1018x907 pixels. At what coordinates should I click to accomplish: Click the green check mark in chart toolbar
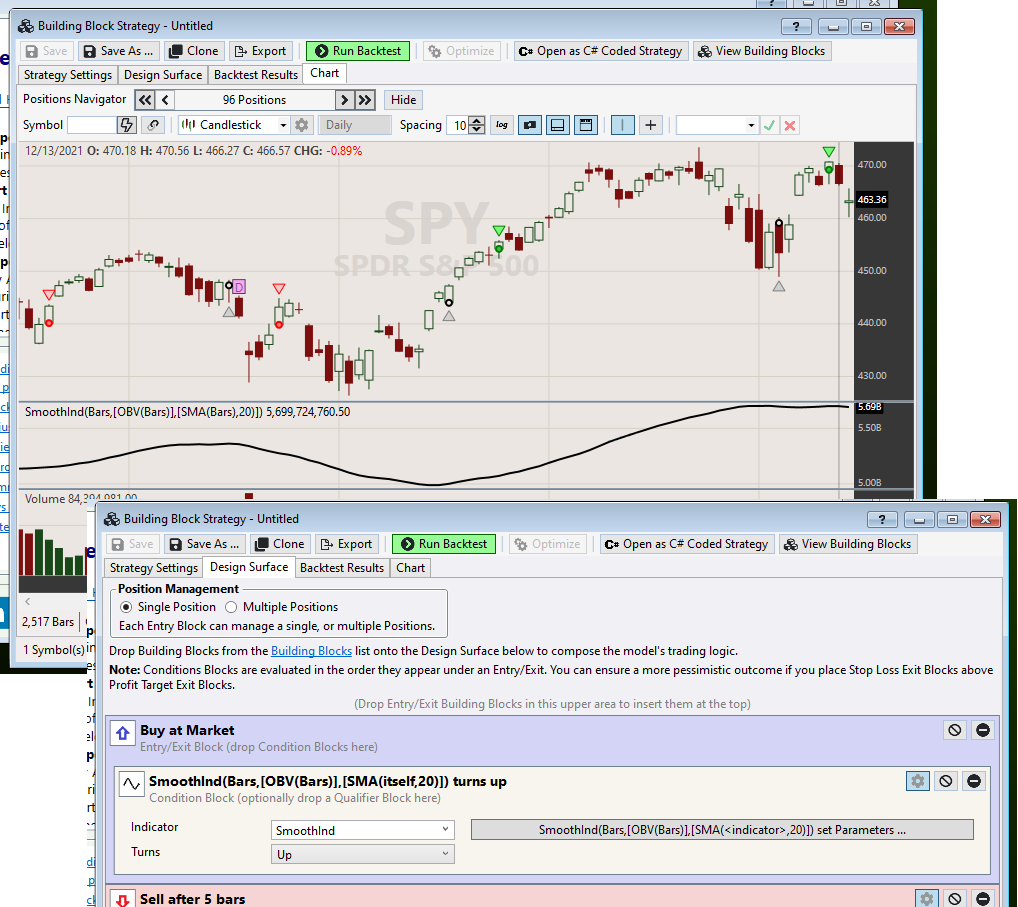769,125
